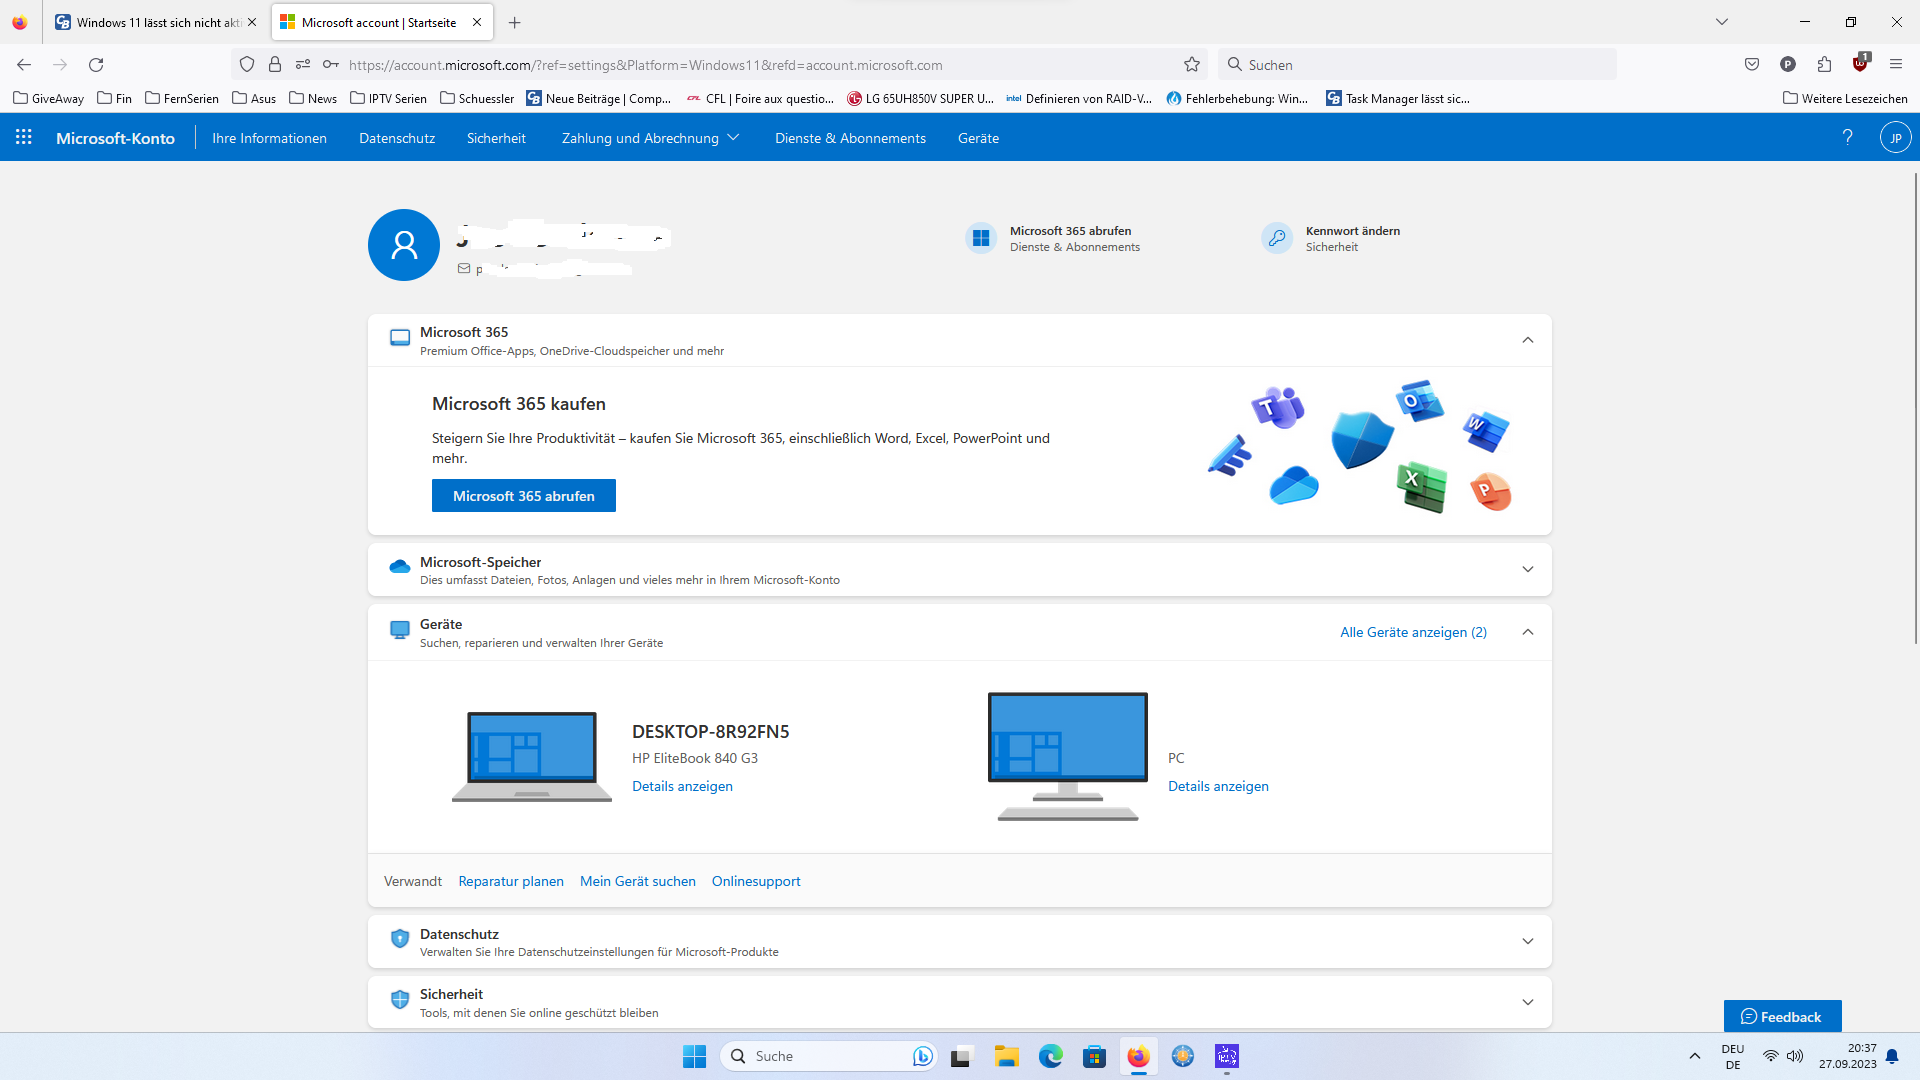Viewport: 1920px width, 1080px height.
Task: Open the Sicherheit navigation item
Action: tap(496, 138)
